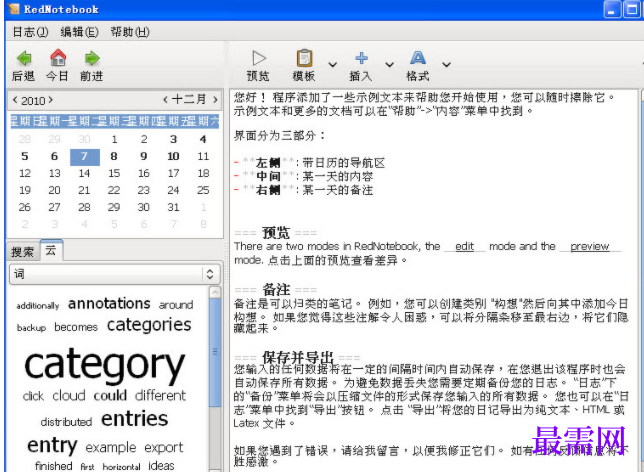
Task: Go to previous year before 2010
Action: [15, 99]
